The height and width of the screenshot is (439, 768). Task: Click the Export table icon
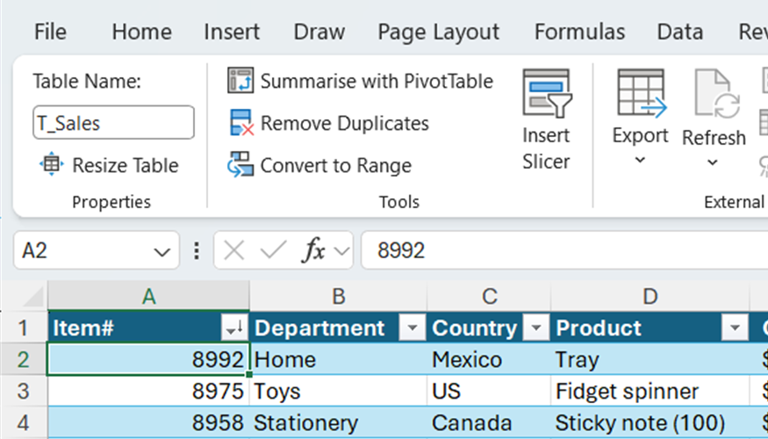(642, 94)
